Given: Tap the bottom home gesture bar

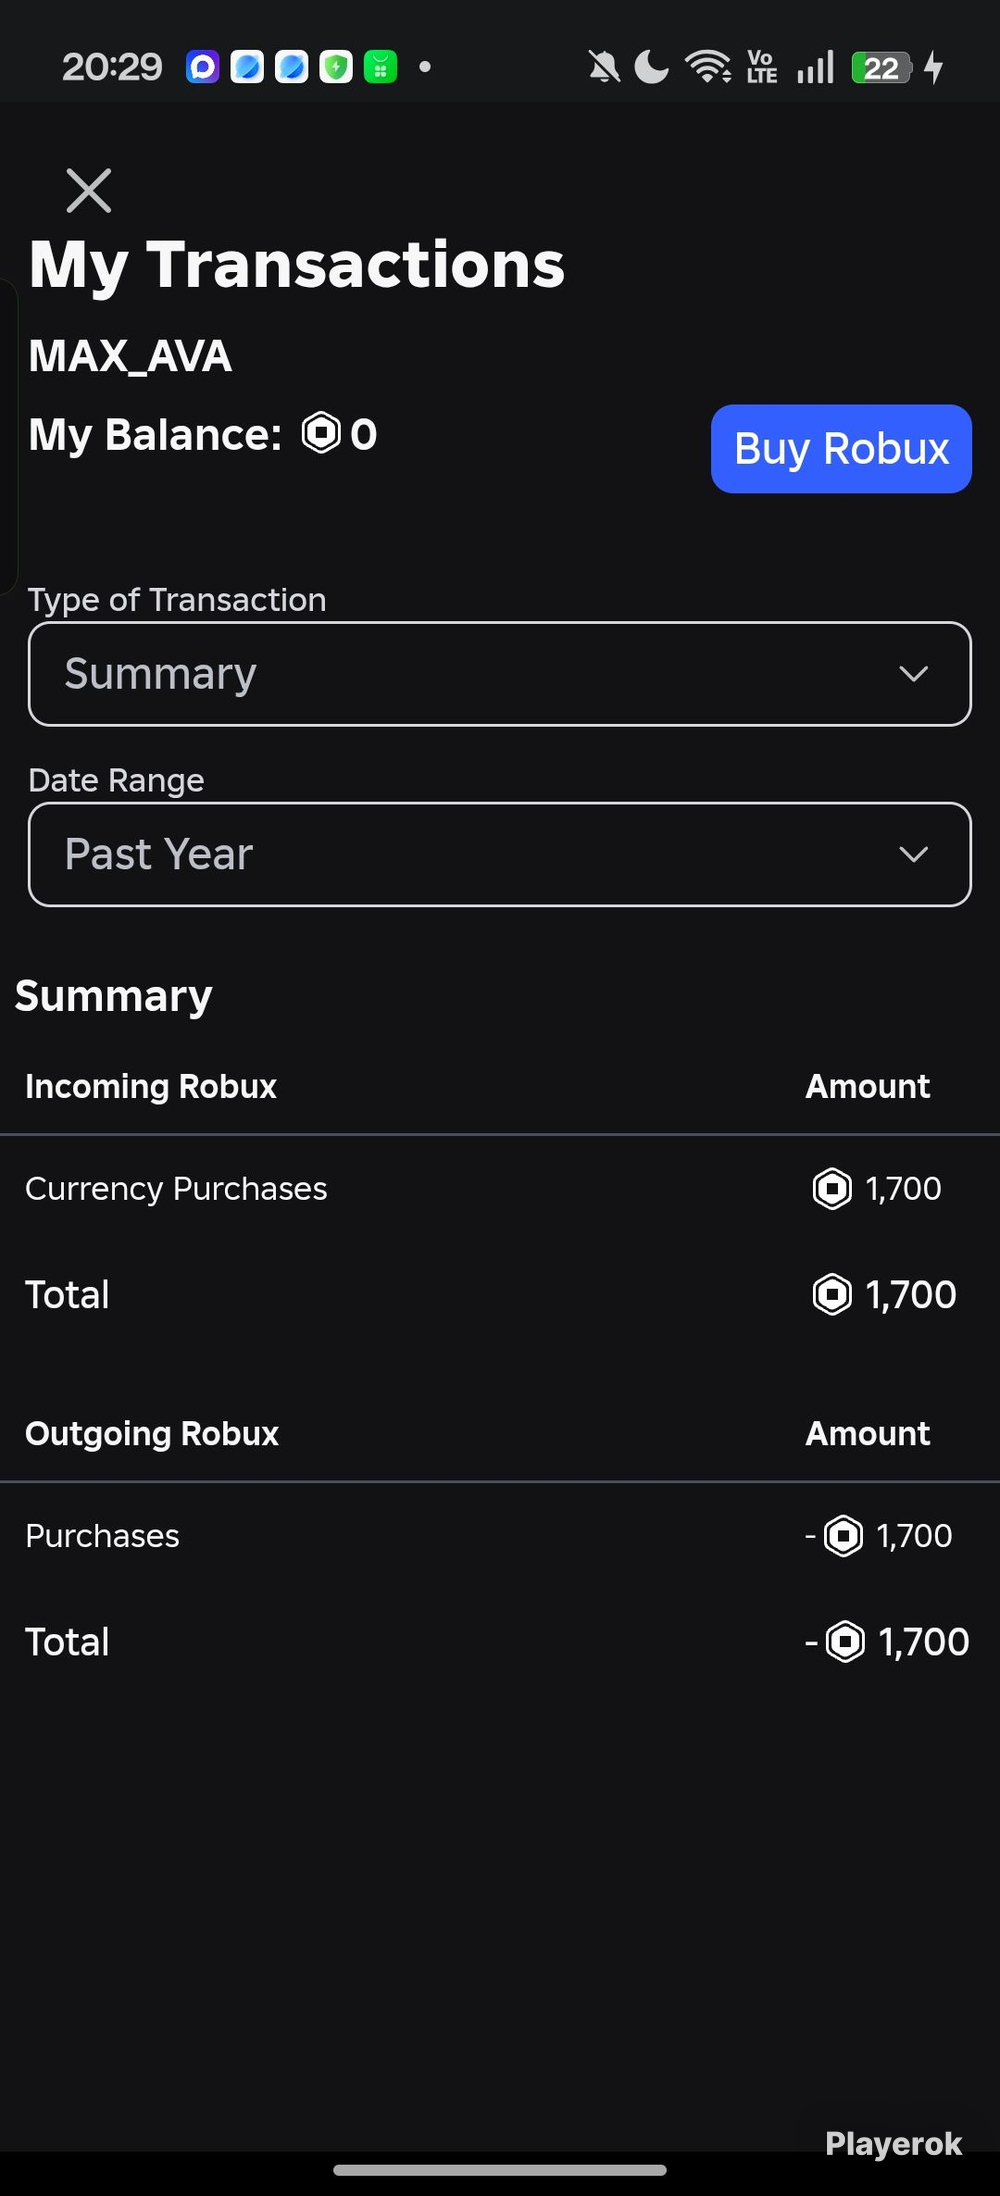Looking at the screenshot, I should coord(500,2170).
